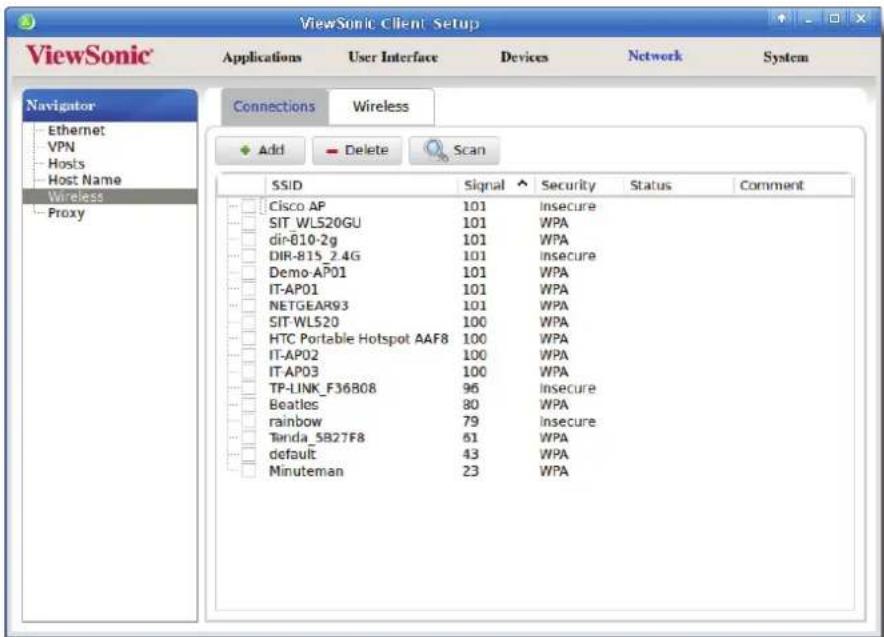Open the System menu
This screenshot has height=637, width=884.
point(786,57)
